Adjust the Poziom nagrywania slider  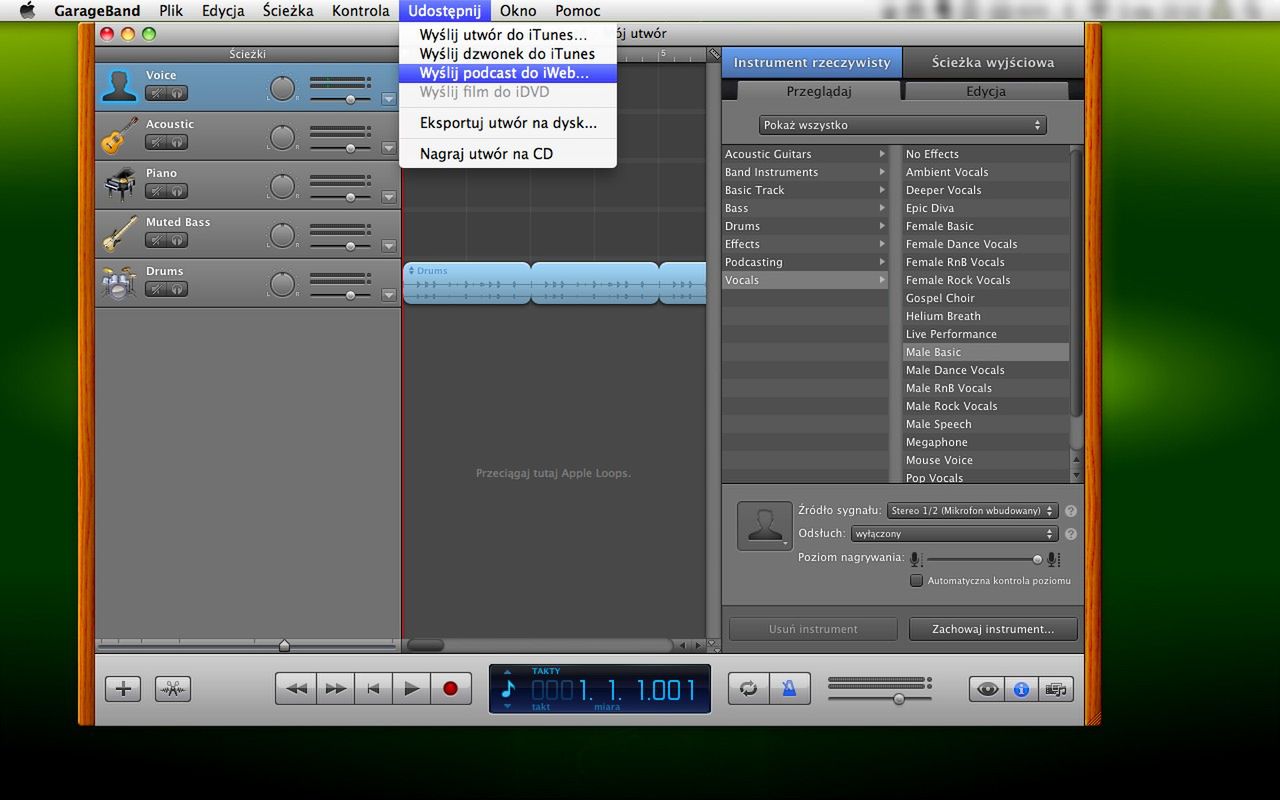[1037, 559]
